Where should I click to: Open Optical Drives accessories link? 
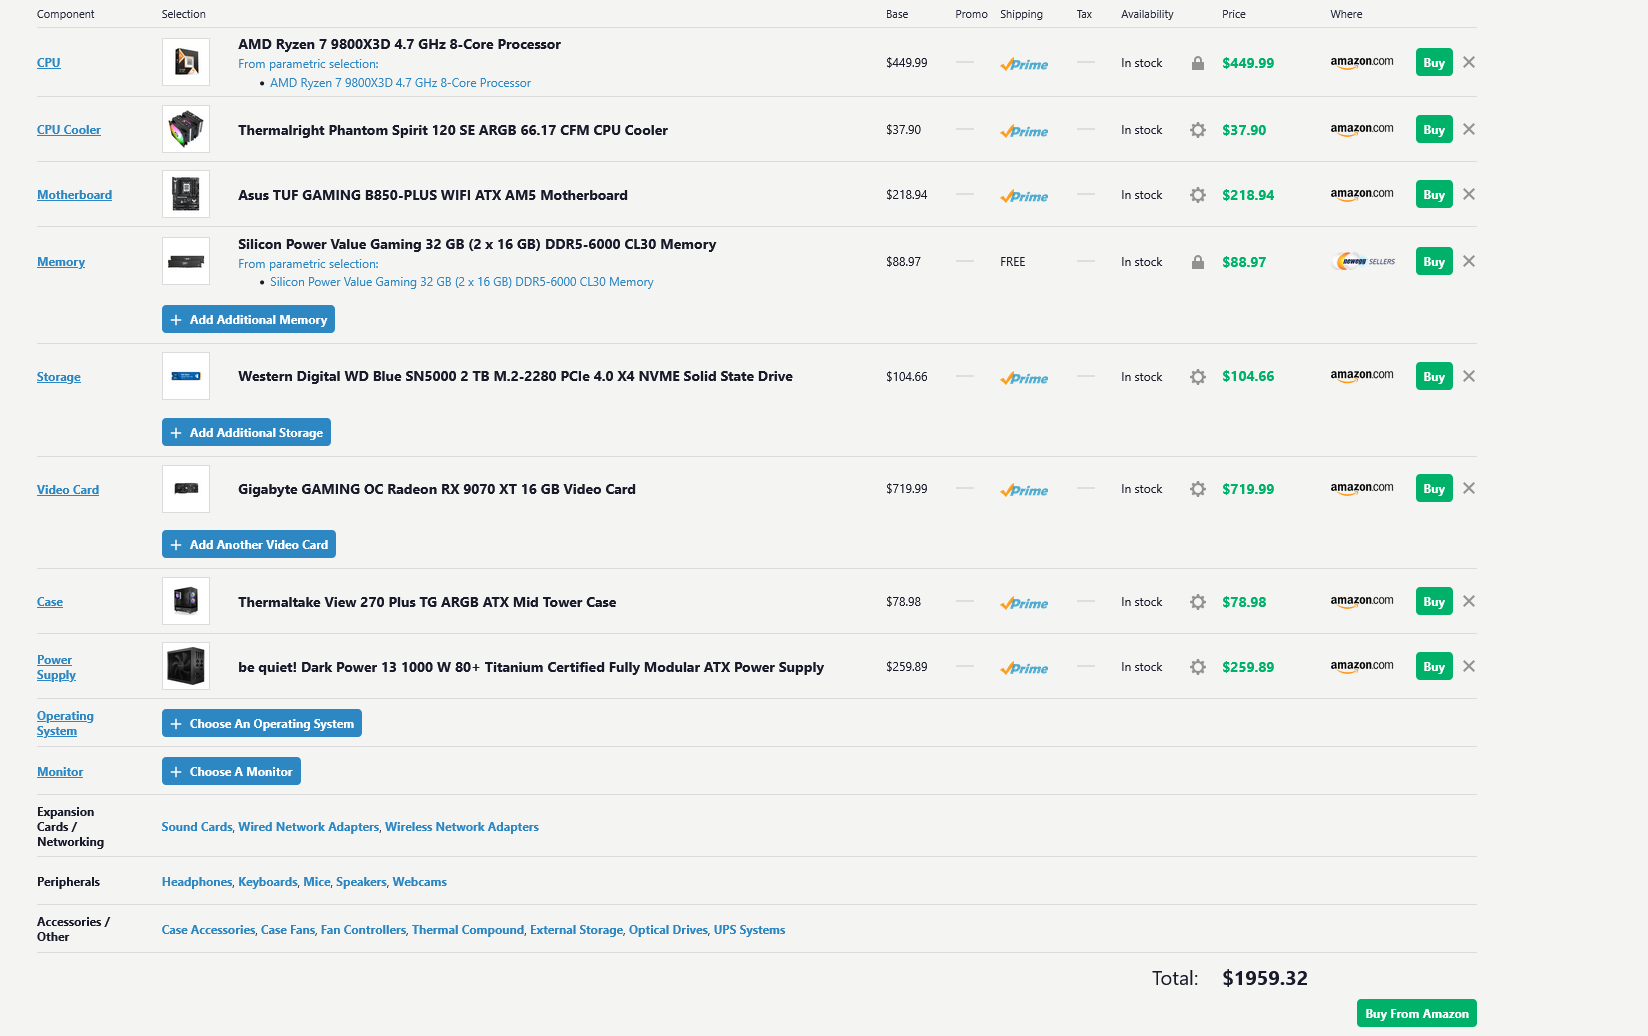pyautogui.click(x=668, y=930)
